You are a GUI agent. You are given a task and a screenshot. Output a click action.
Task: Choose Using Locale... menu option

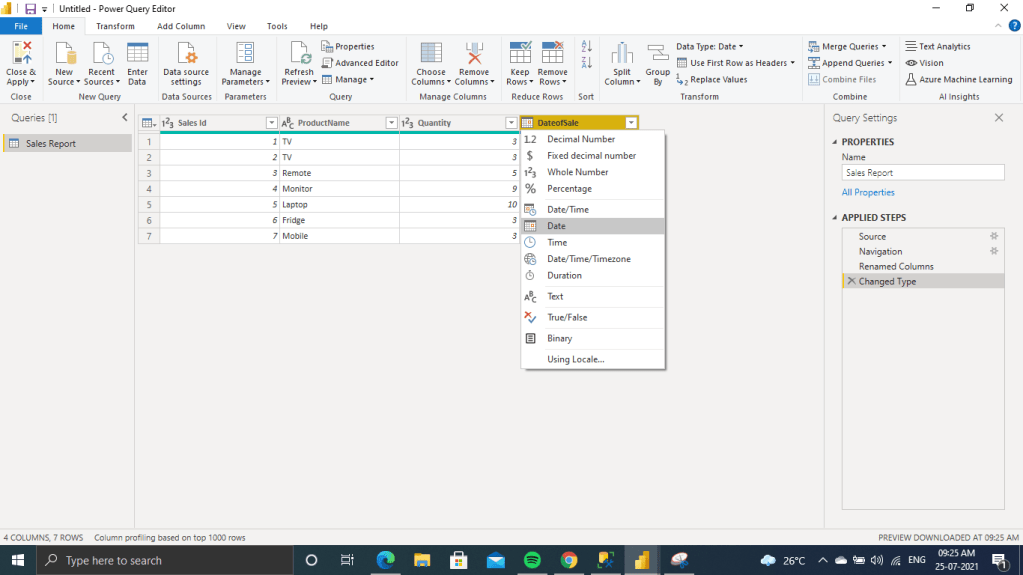point(575,359)
